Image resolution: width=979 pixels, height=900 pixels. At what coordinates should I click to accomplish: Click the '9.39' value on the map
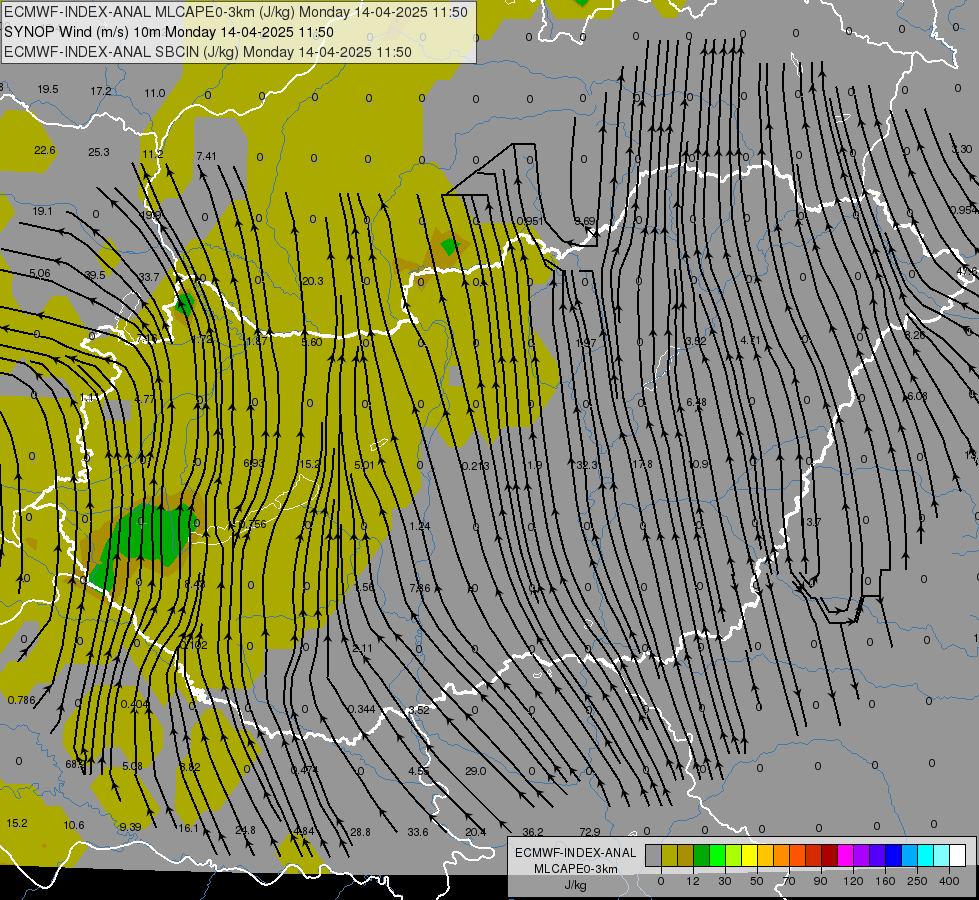coord(130,826)
